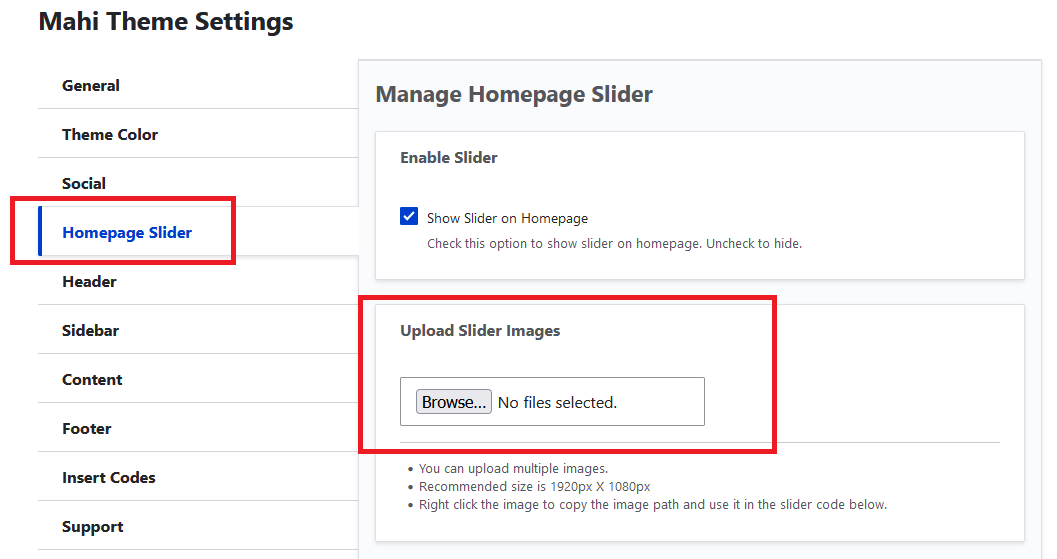Uncheck the Show Slider on Homepage checkbox

(409, 217)
